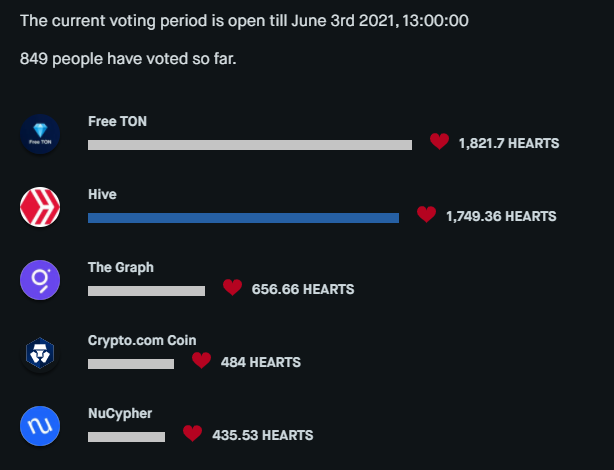
Task: Click the heart icon beside Hive votes
Action: click(x=426, y=215)
